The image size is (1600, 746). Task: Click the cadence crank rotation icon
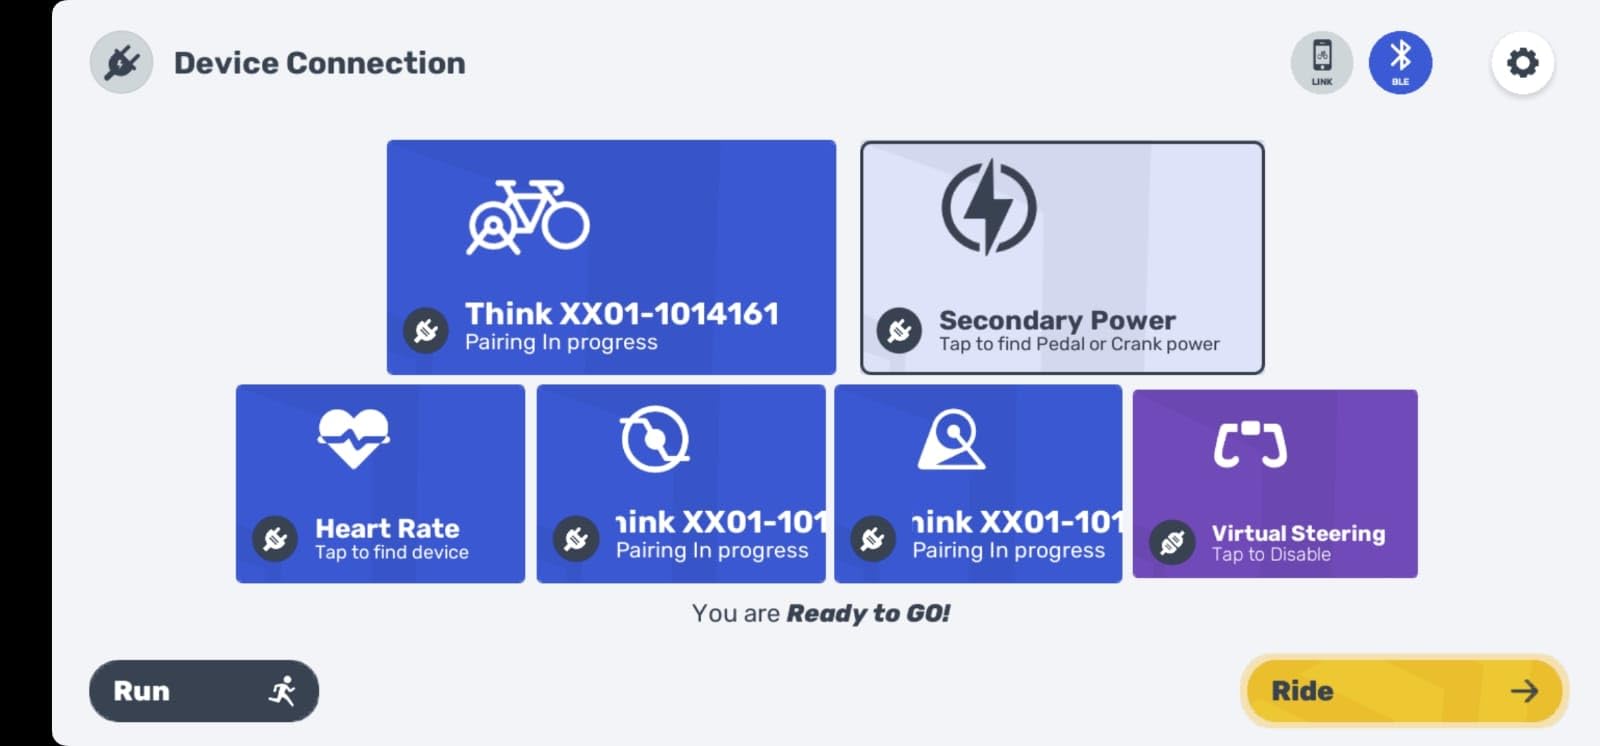coord(655,438)
